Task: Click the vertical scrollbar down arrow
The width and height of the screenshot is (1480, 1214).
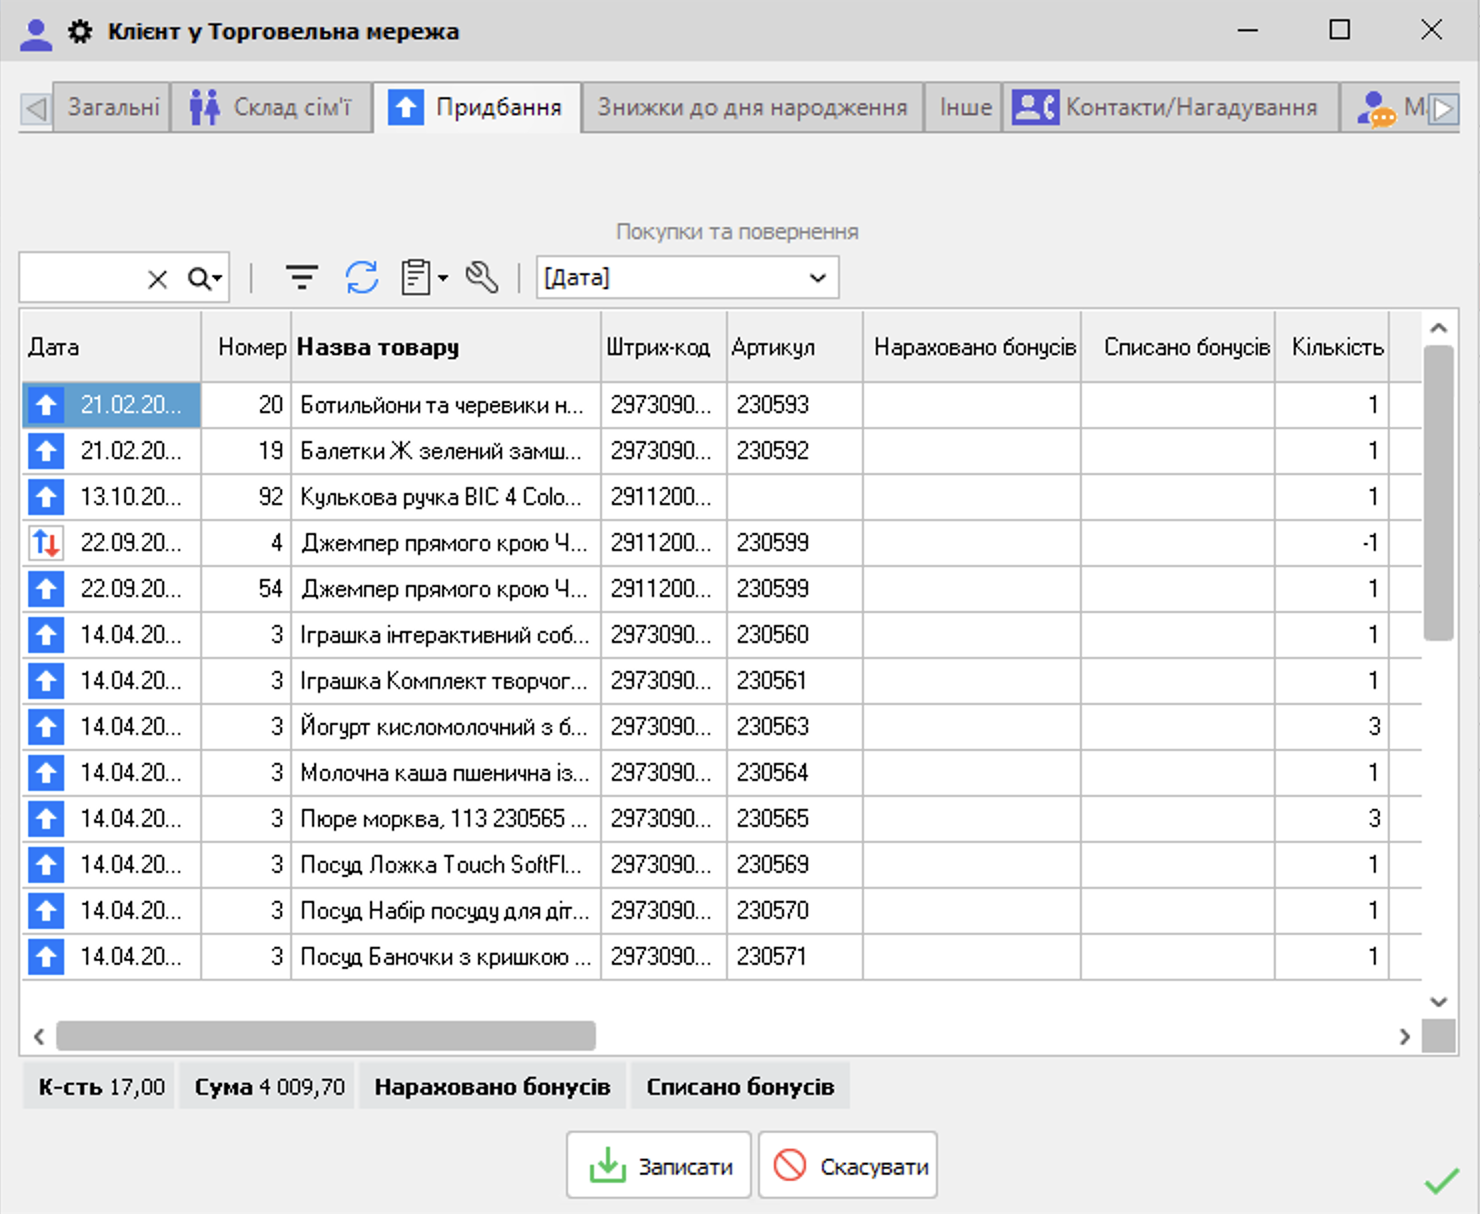Action: [x=1438, y=1001]
